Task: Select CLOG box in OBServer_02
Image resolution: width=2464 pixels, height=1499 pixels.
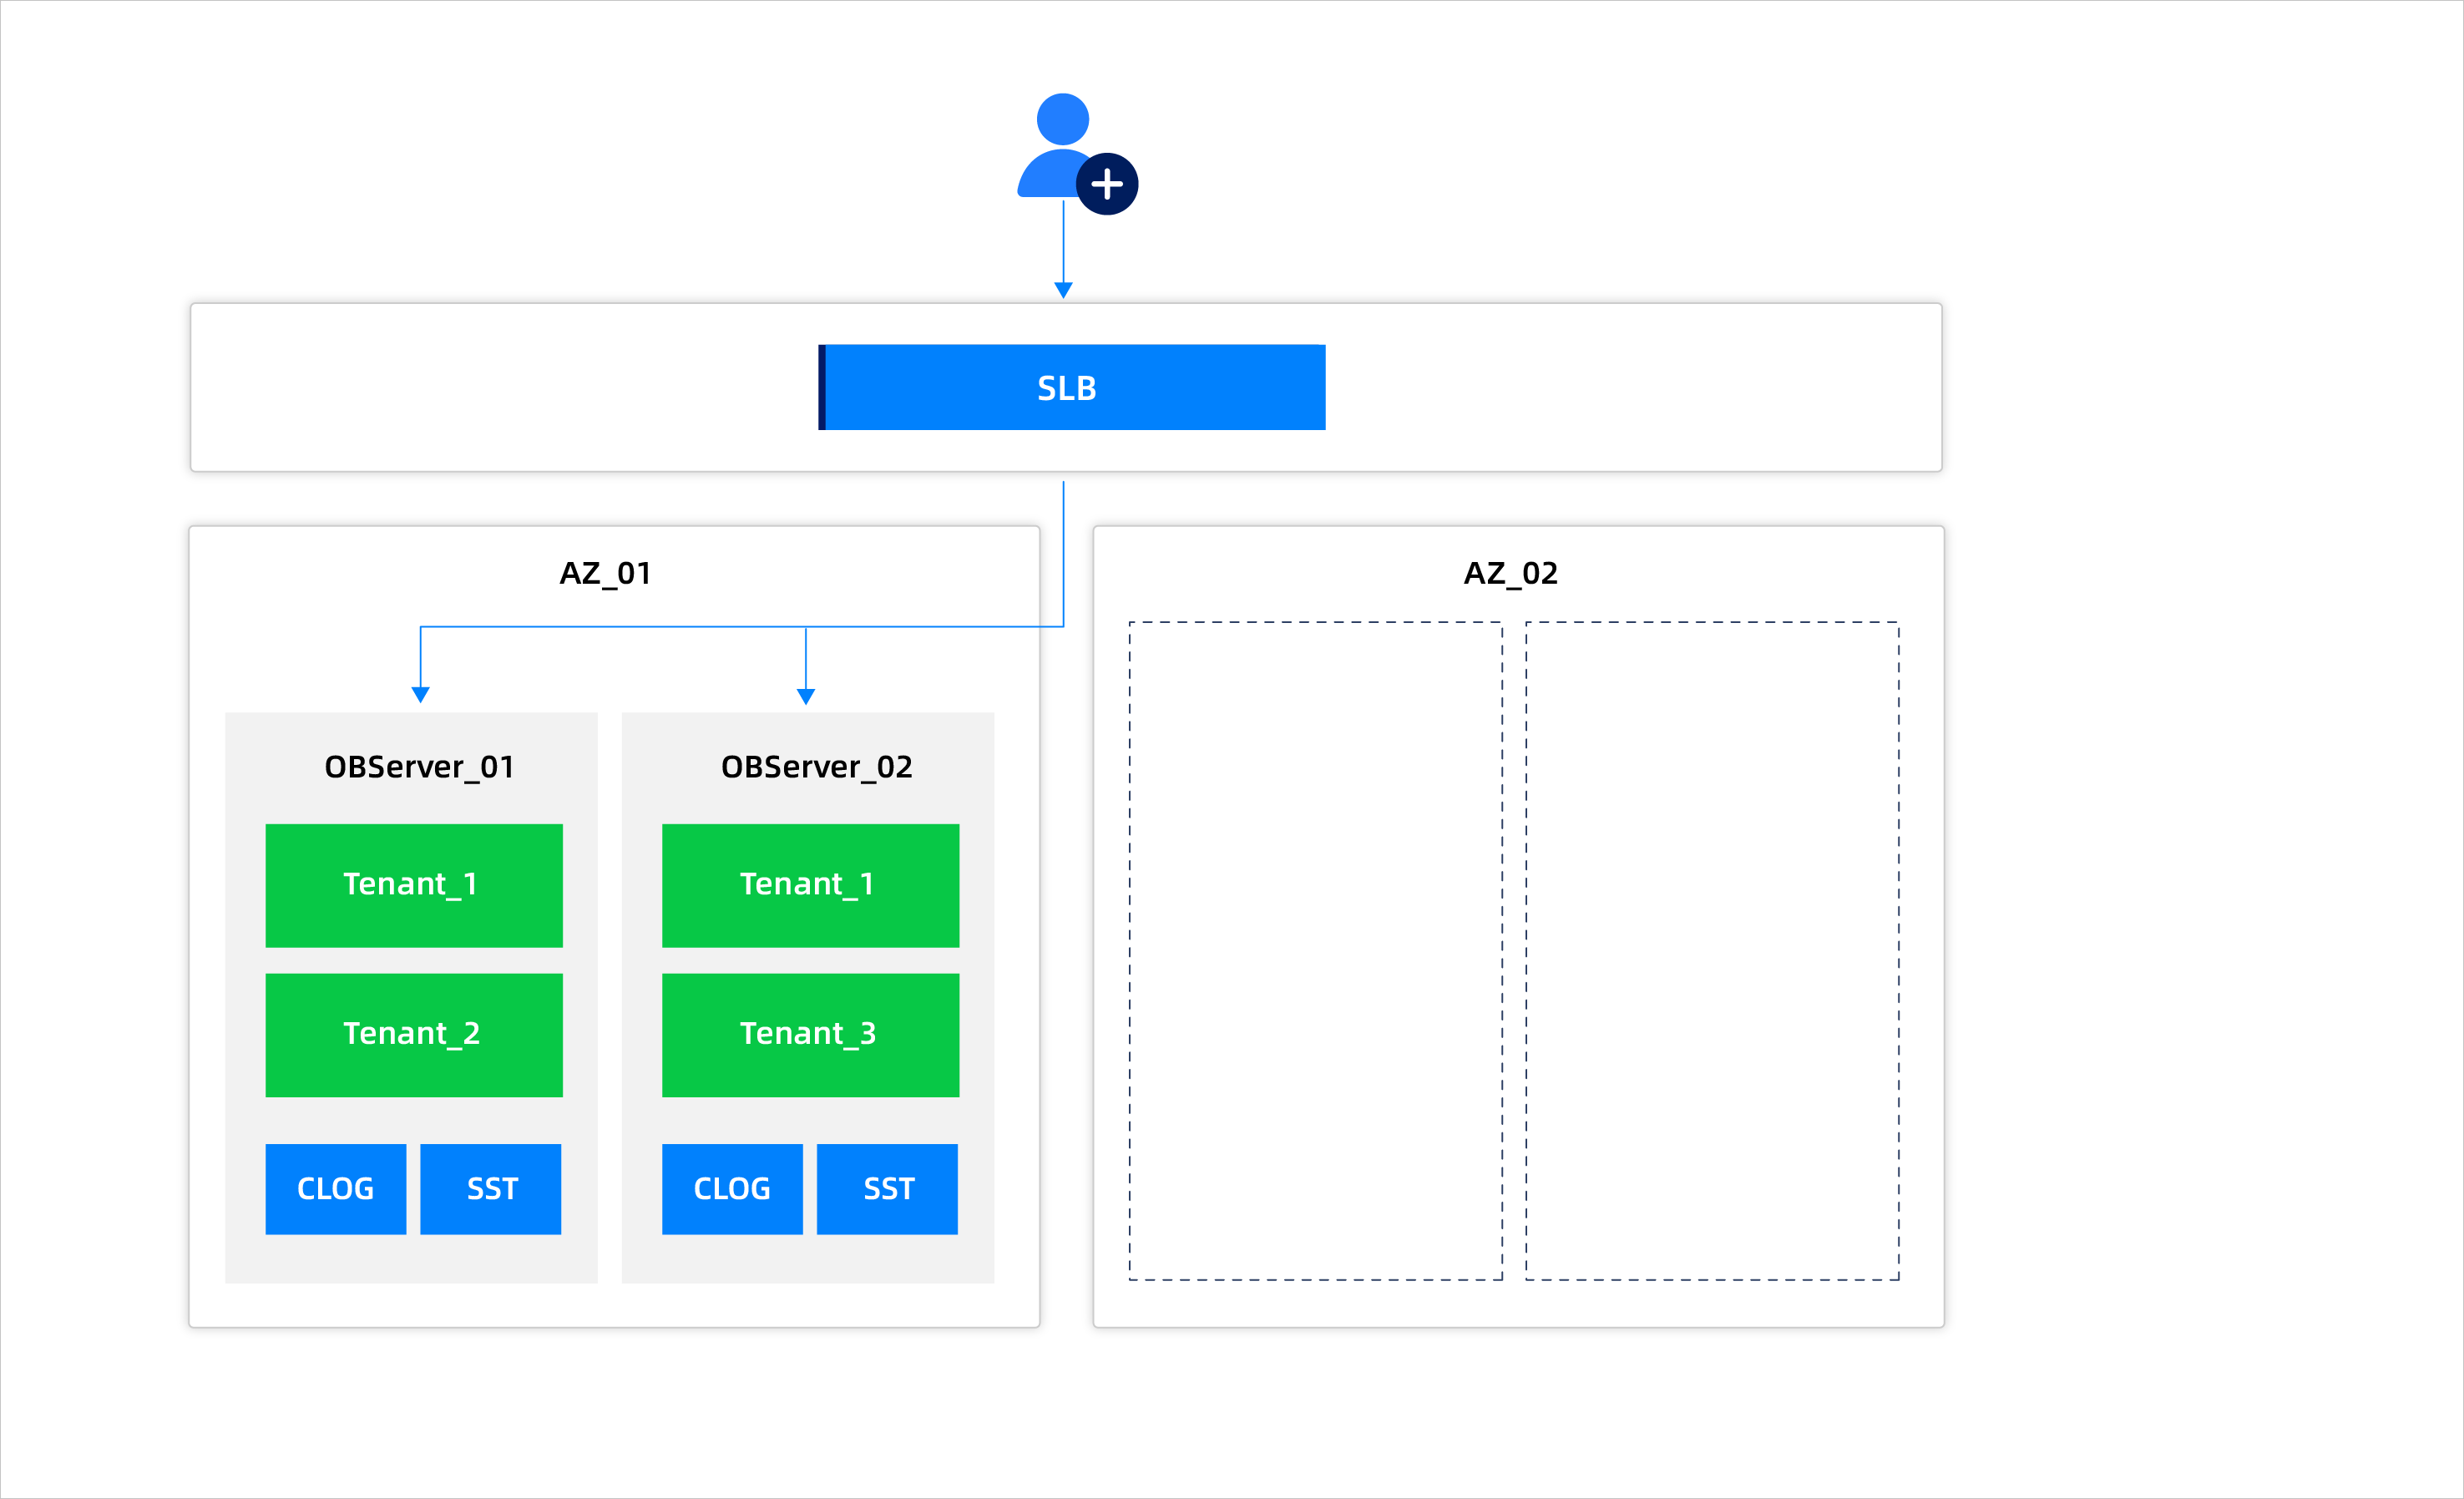Action: [732, 1188]
